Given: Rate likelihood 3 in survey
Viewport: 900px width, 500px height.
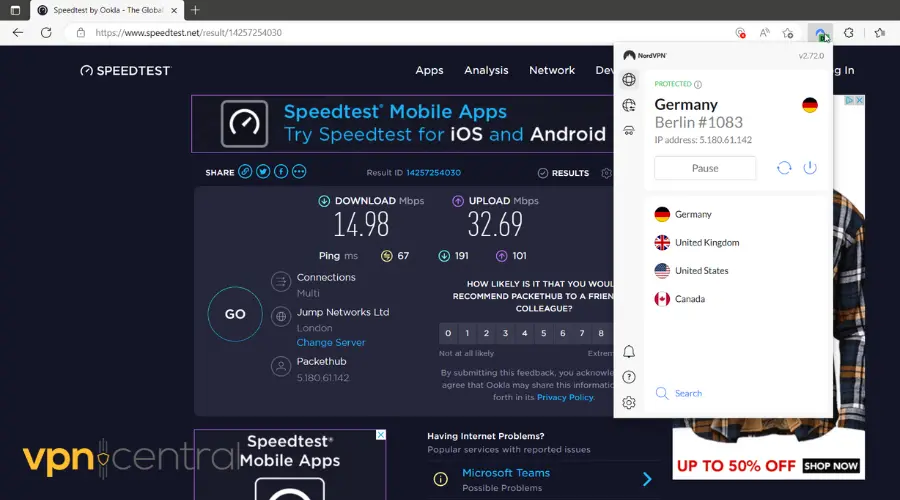Looking at the screenshot, I should point(505,333).
